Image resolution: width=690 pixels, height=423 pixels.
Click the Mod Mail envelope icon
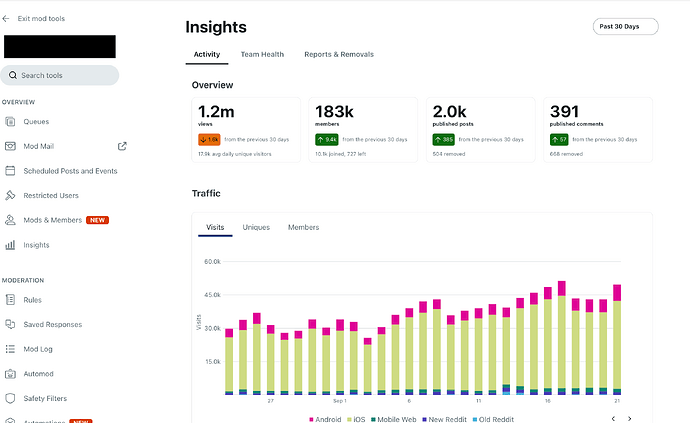11,146
